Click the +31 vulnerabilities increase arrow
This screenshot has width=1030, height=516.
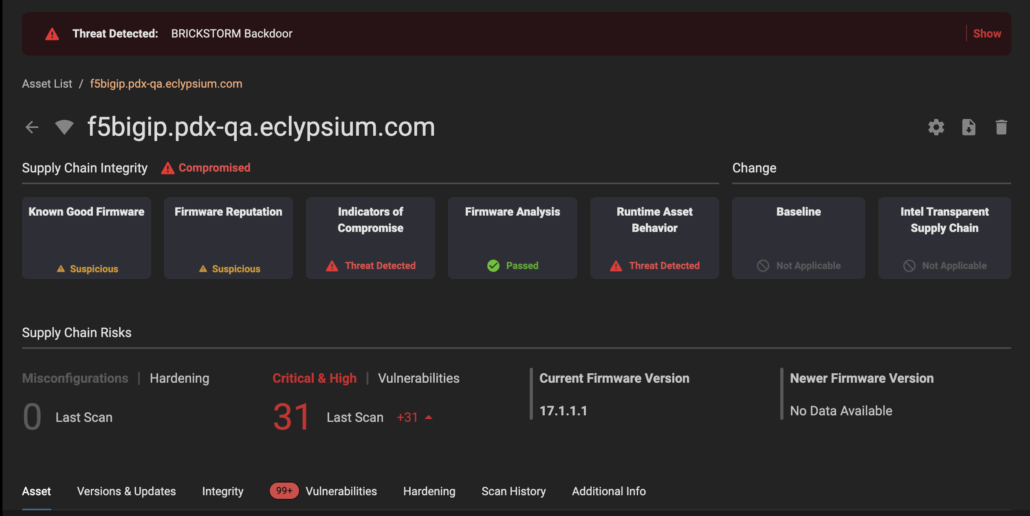(429, 418)
